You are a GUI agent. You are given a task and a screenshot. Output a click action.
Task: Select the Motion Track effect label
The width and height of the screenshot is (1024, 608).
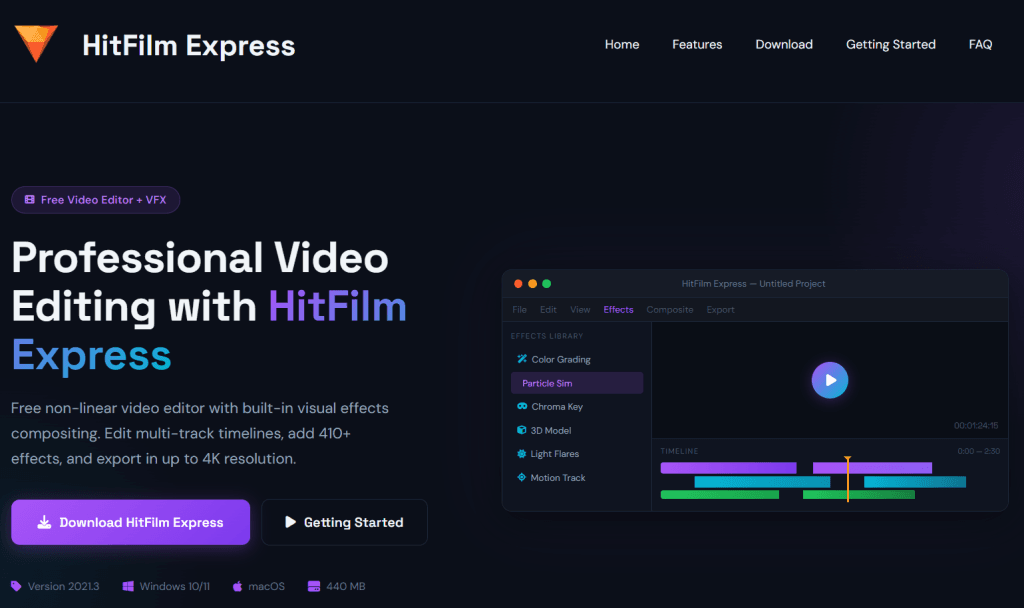[558, 477]
